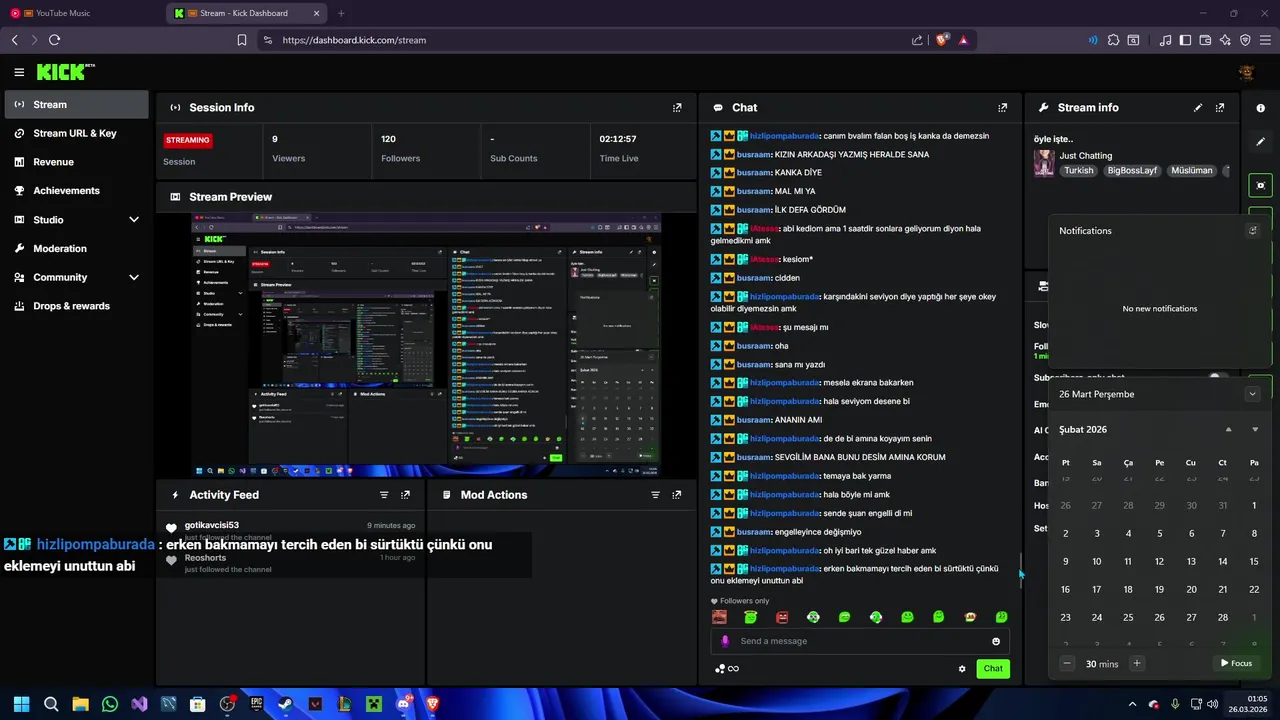Click the purple microphone icon in chat
This screenshot has width=1280, height=720.
[x=725, y=641]
